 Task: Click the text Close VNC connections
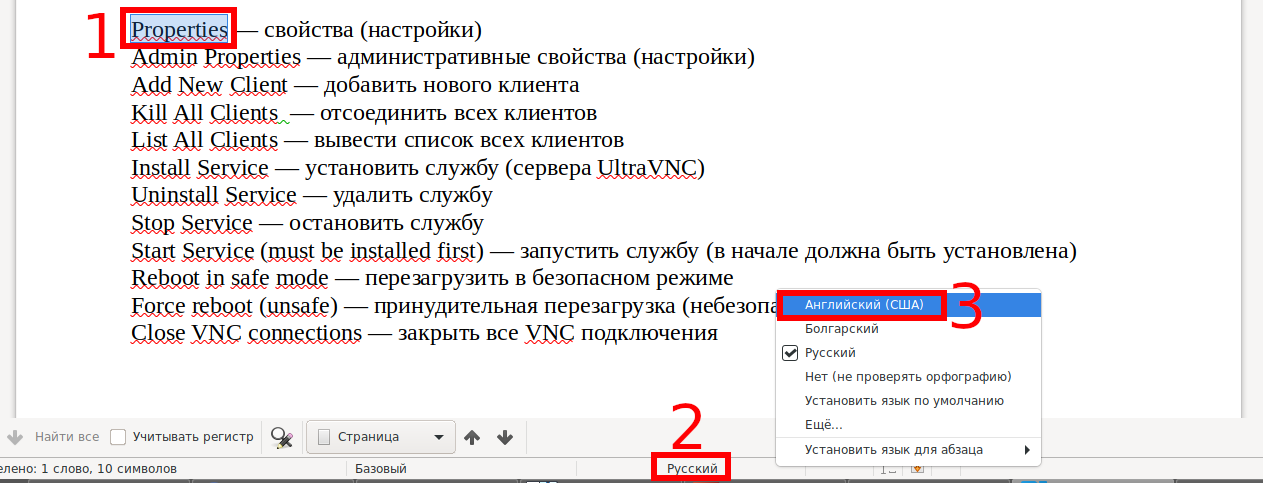click(x=246, y=332)
